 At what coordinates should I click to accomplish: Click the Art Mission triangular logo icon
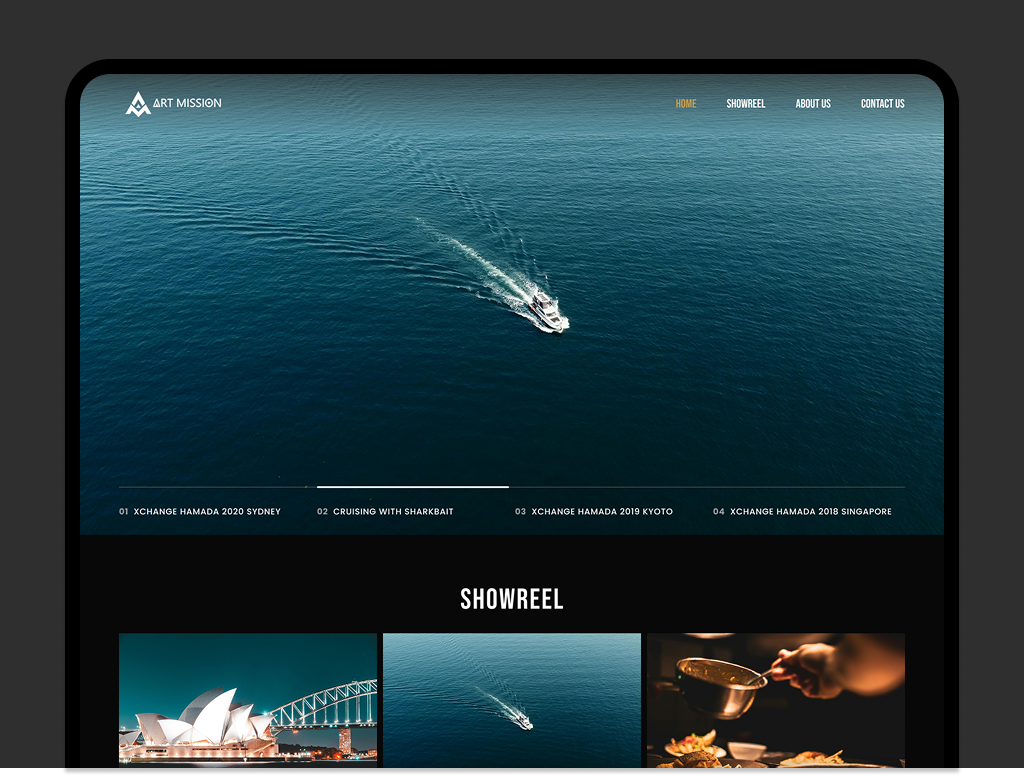tap(137, 103)
